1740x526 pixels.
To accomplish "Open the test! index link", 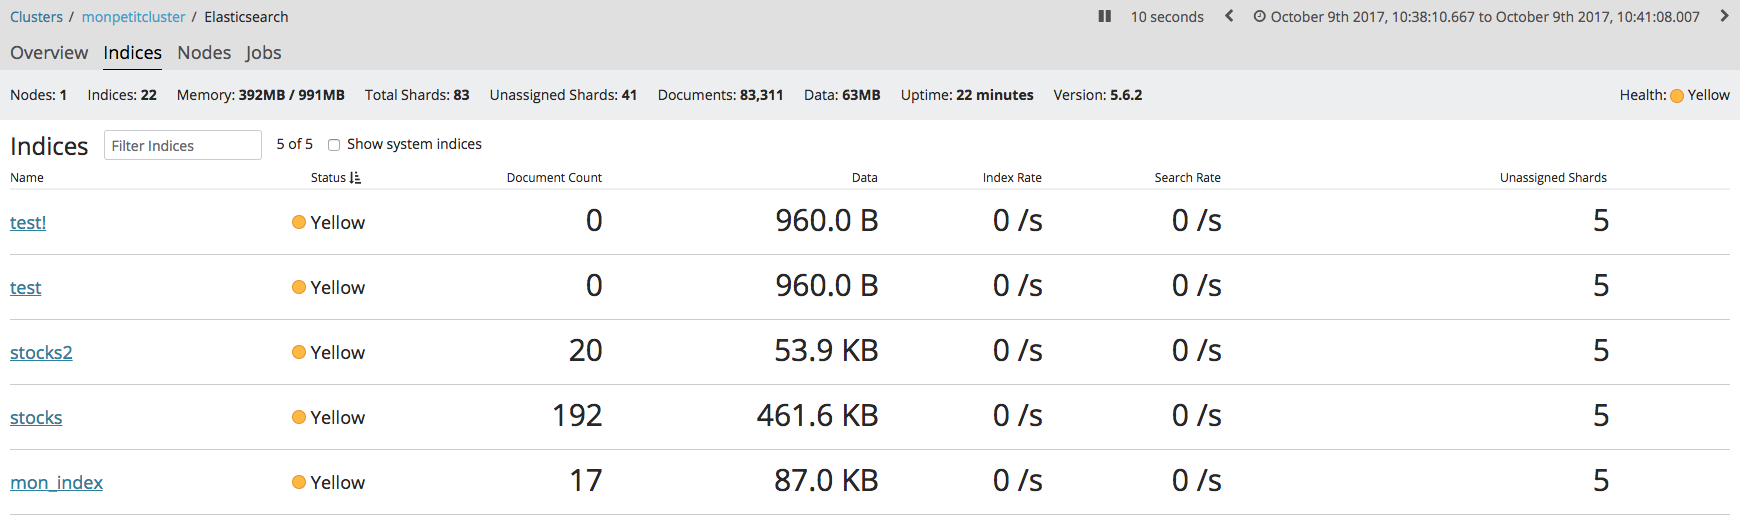I will tap(28, 223).
